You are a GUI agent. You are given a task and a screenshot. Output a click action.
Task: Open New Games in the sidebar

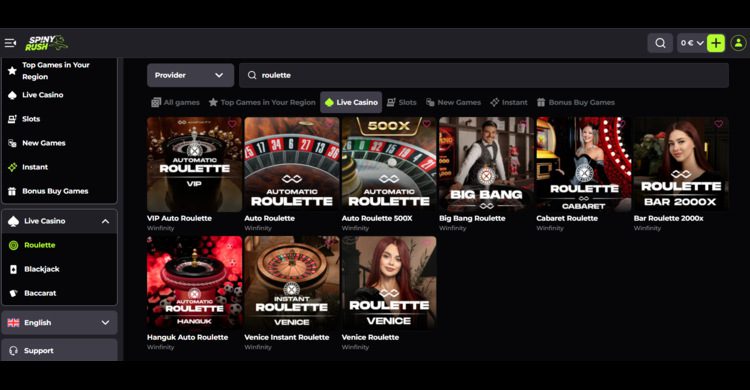[x=59, y=143]
